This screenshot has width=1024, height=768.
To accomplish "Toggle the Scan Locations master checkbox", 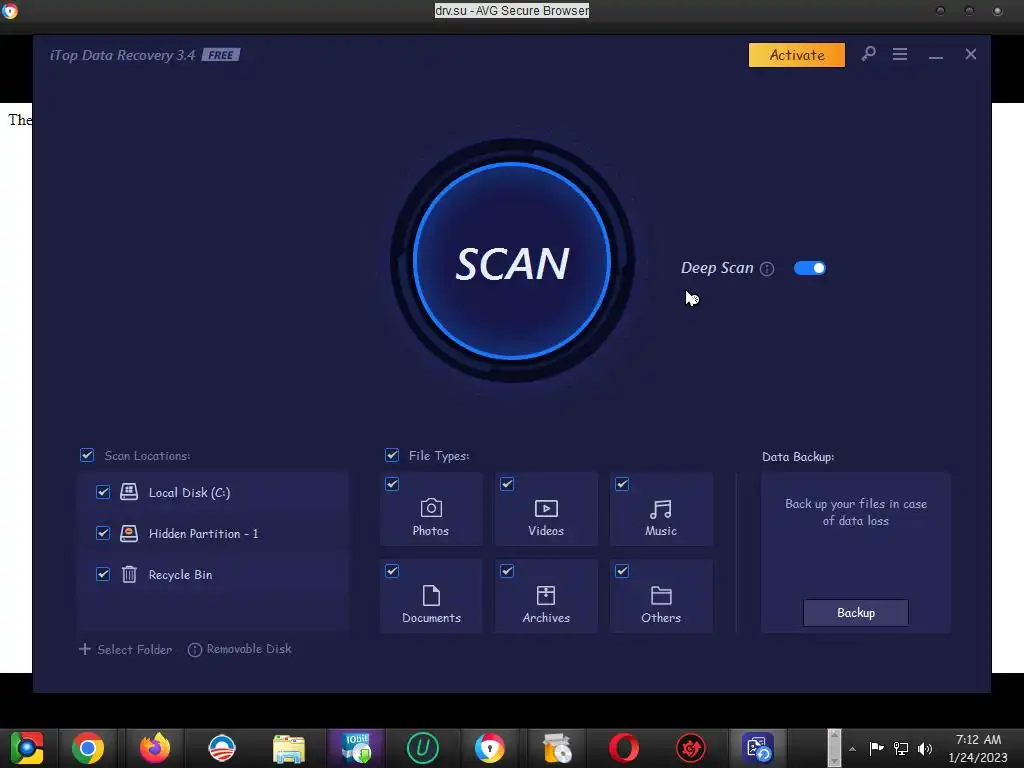I will click(x=87, y=455).
